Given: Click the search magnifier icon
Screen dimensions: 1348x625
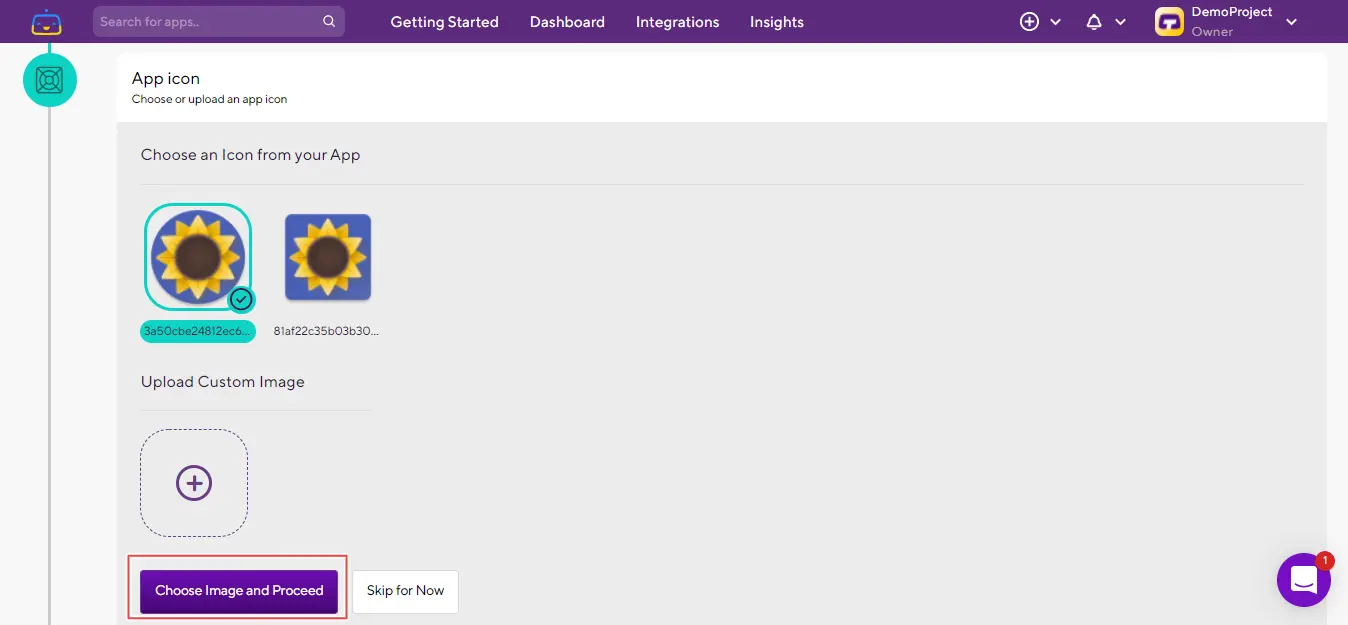Looking at the screenshot, I should coord(329,21).
